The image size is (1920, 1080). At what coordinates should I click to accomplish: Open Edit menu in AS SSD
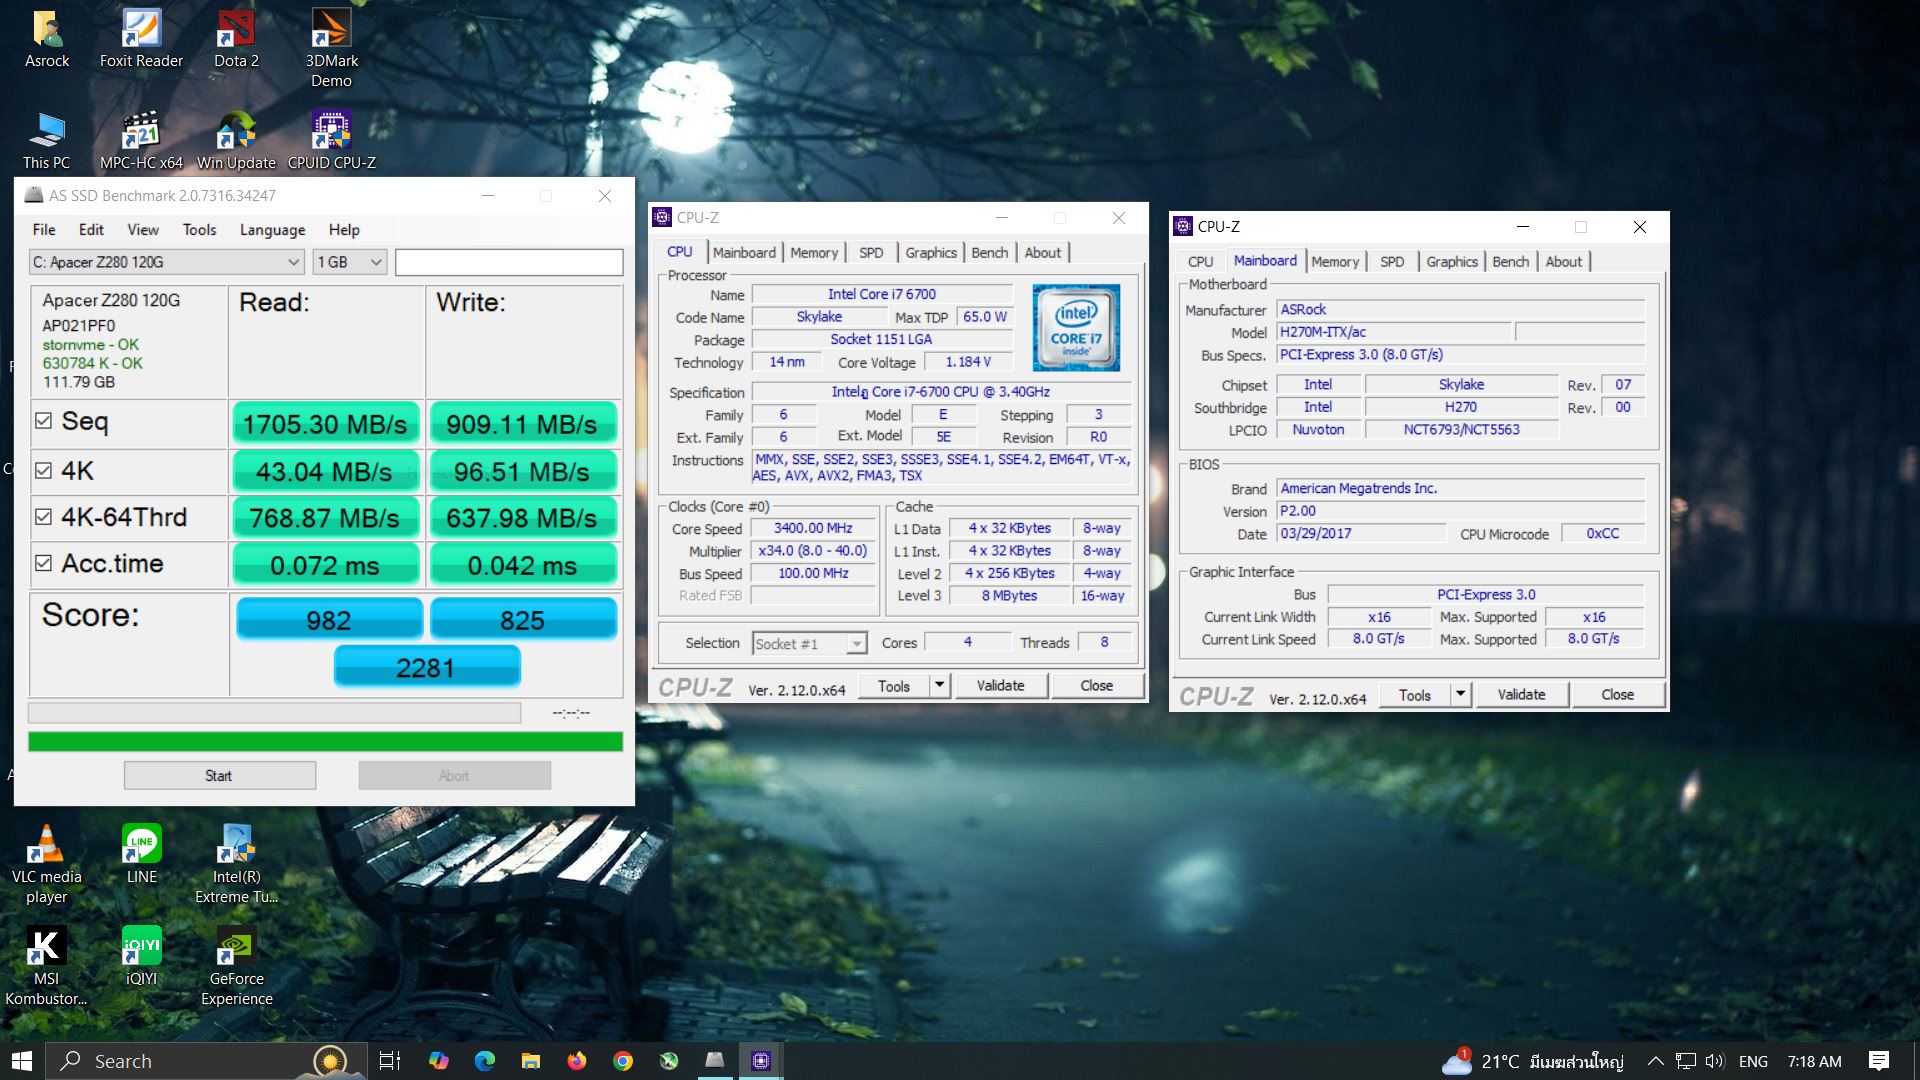tap(91, 229)
